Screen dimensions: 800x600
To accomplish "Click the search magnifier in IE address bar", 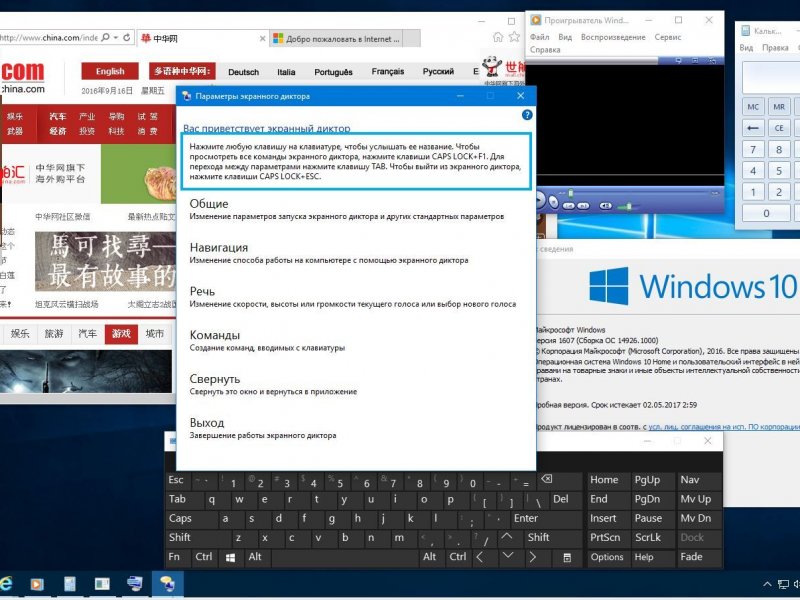I will [x=106, y=38].
